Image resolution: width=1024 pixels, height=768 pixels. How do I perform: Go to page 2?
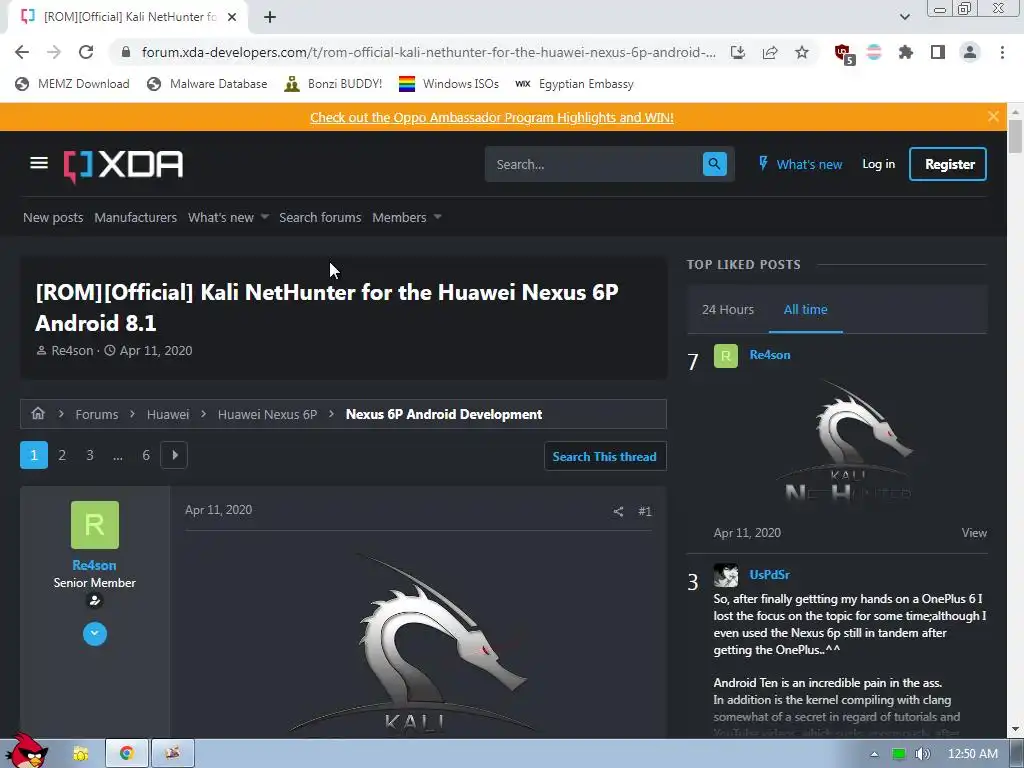62,455
